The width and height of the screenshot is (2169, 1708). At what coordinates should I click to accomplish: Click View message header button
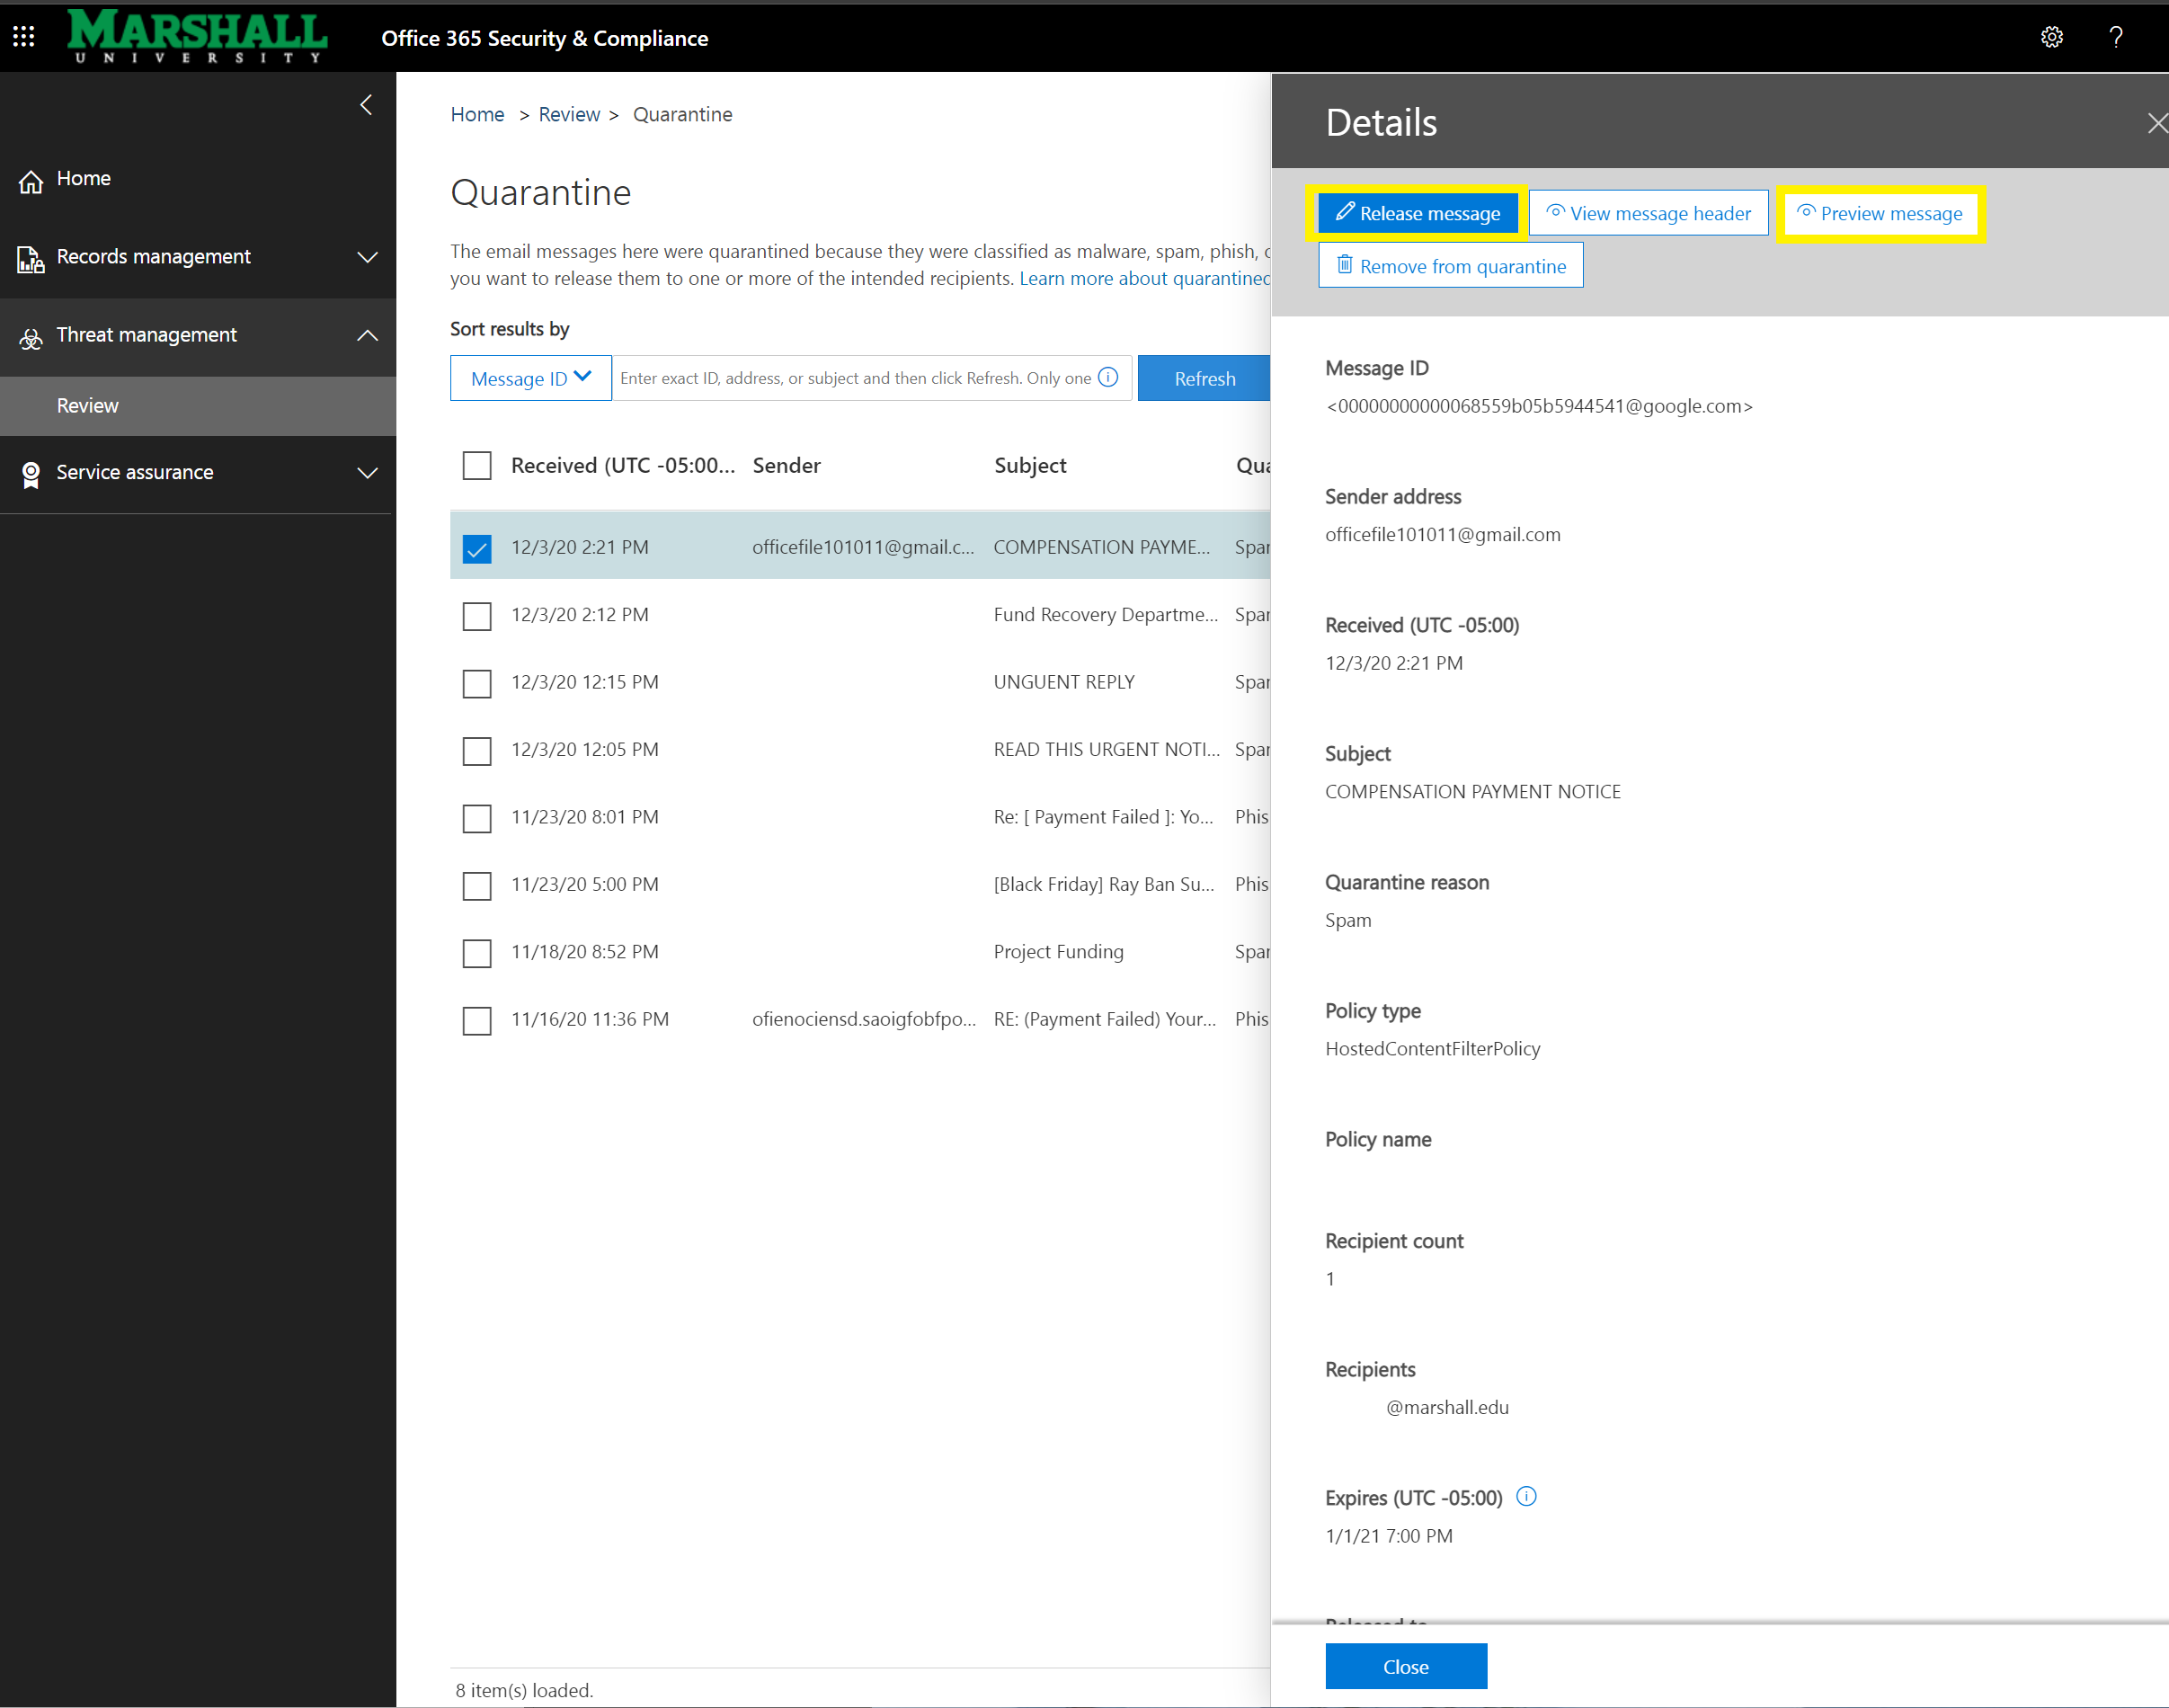pyautogui.click(x=1648, y=213)
